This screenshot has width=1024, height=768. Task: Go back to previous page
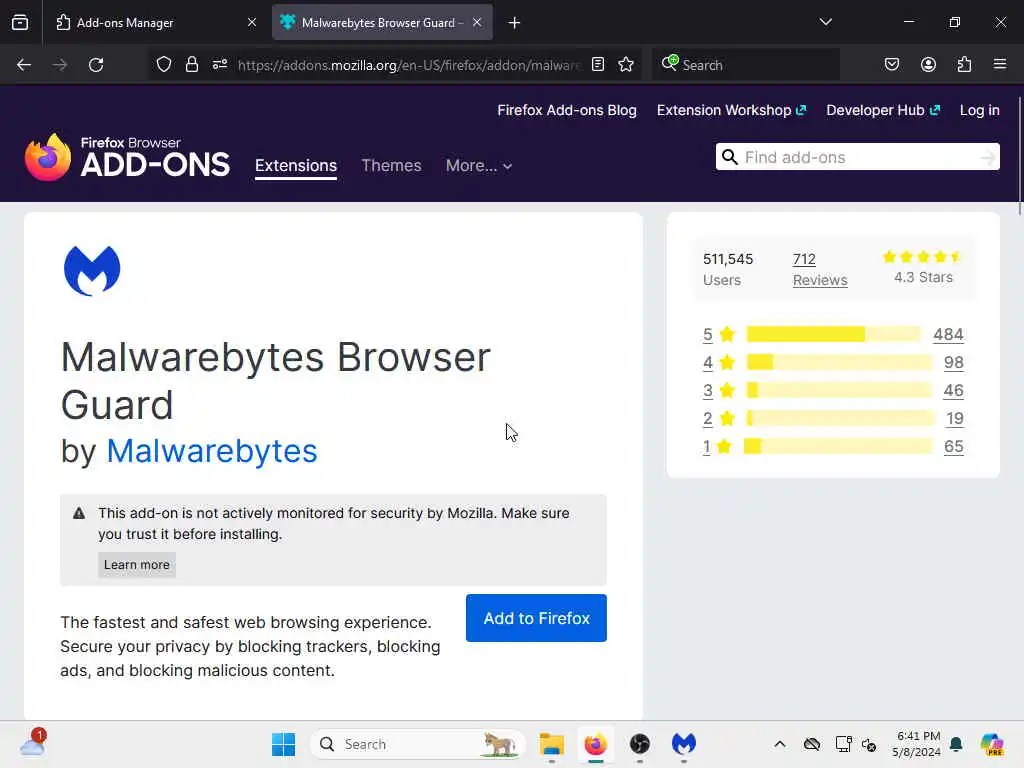coord(24,65)
